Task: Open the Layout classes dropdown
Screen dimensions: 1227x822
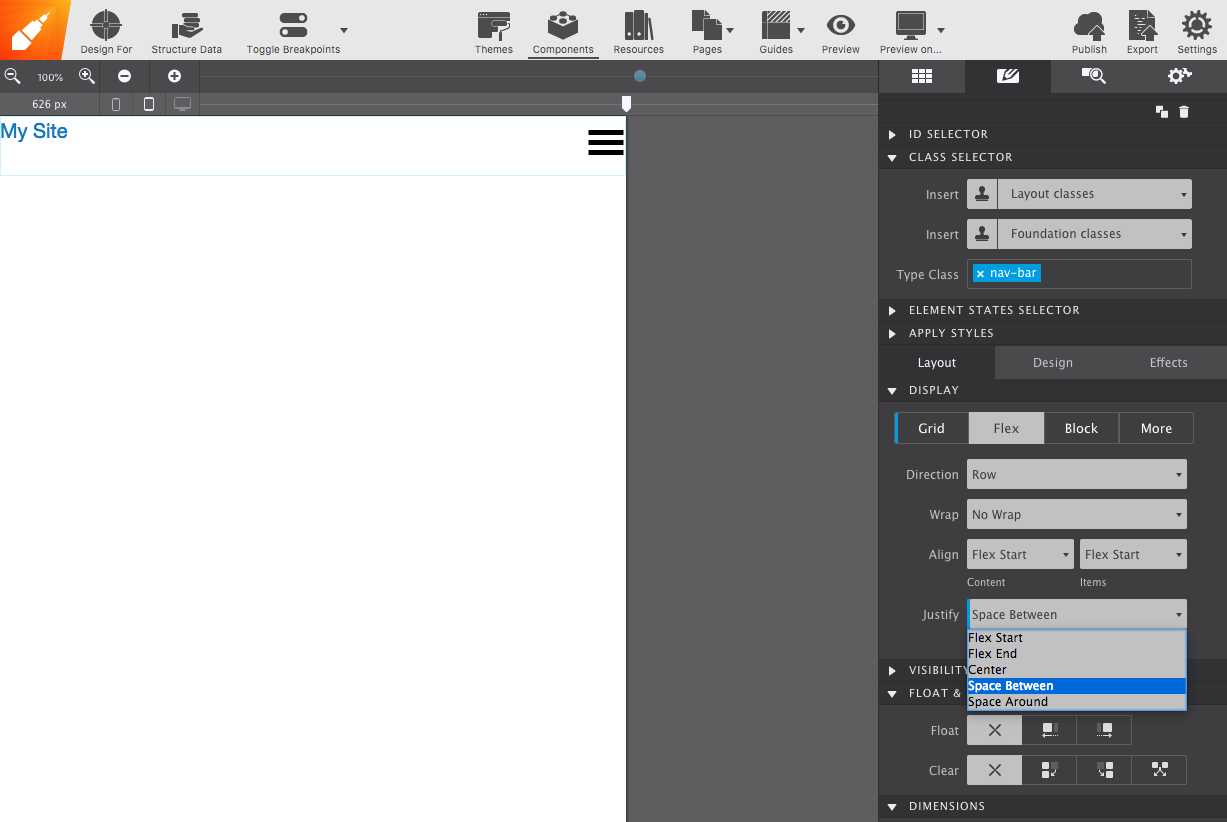Action: [1097, 194]
